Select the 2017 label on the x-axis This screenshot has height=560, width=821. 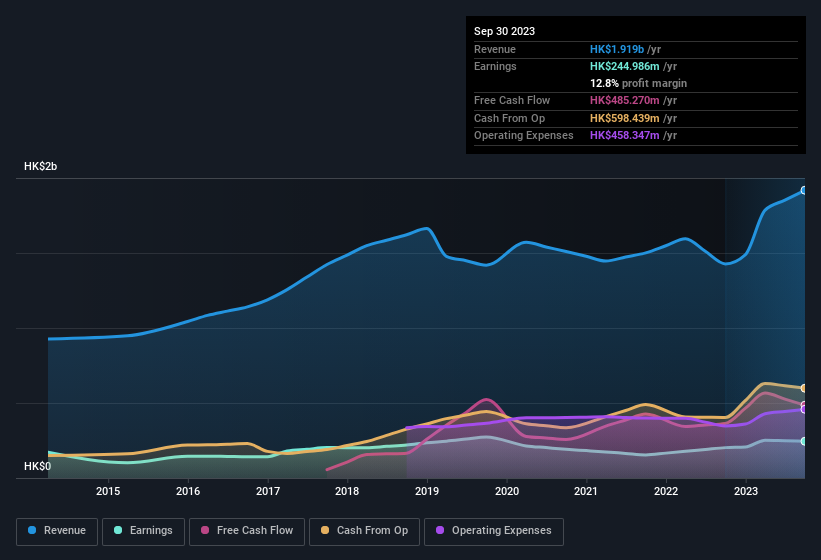click(267, 491)
